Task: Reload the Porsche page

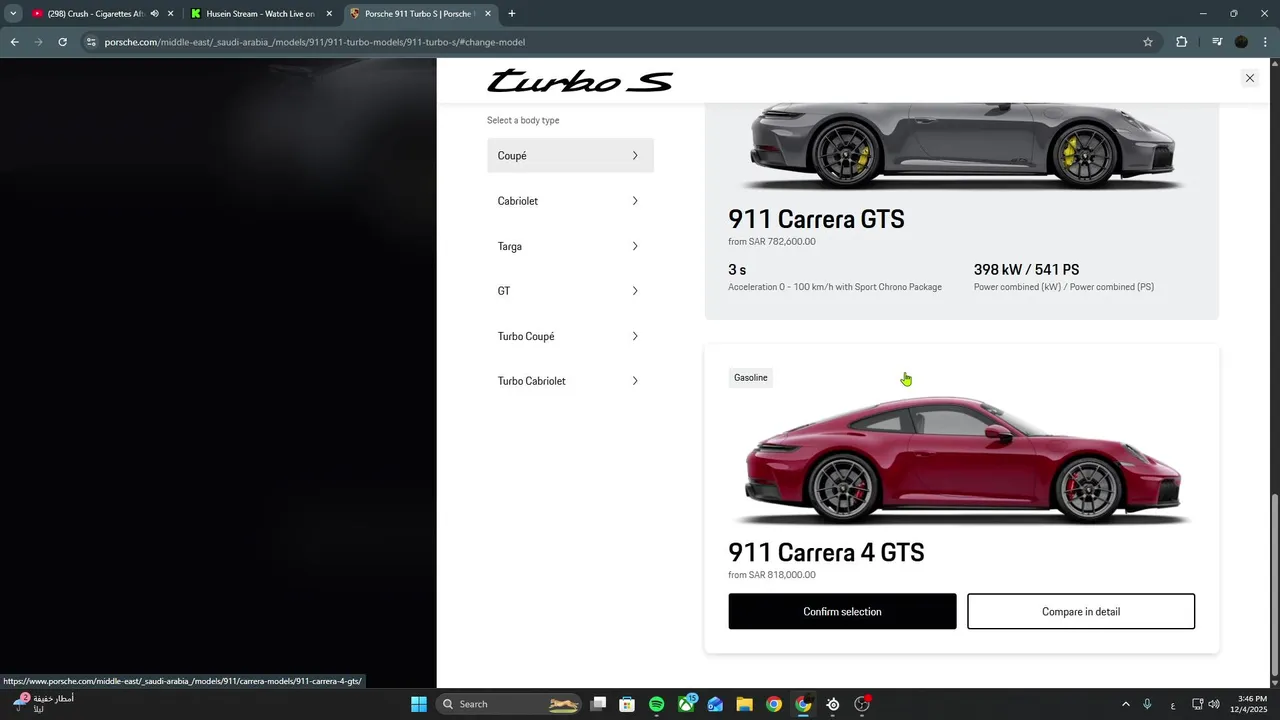Action: click(62, 42)
